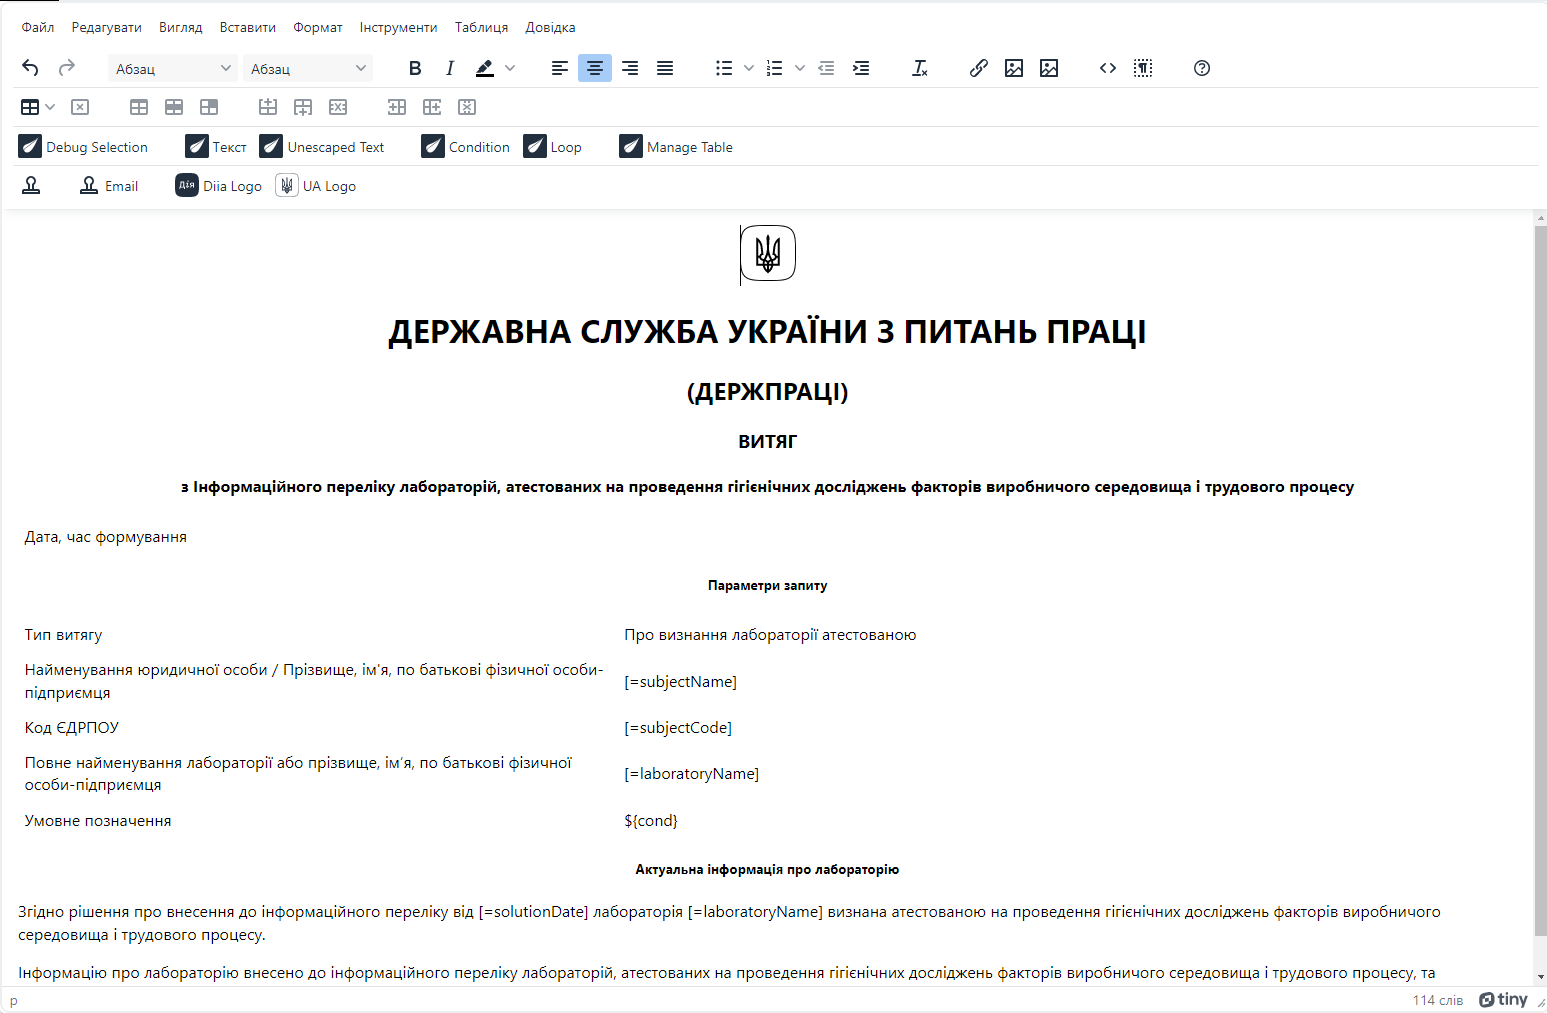
Task: Expand numbered list style options
Action: tap(800, 68)
